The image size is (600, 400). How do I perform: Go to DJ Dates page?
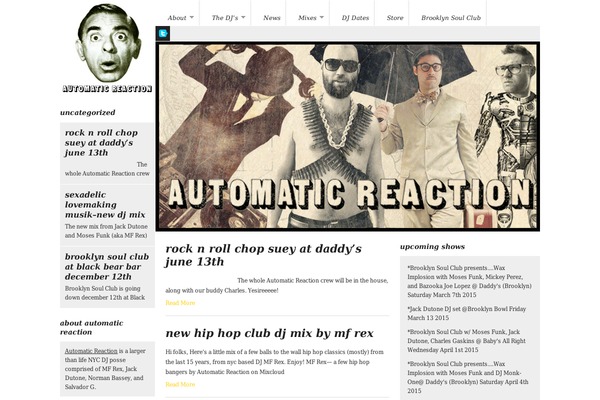(x=355, y=18)
